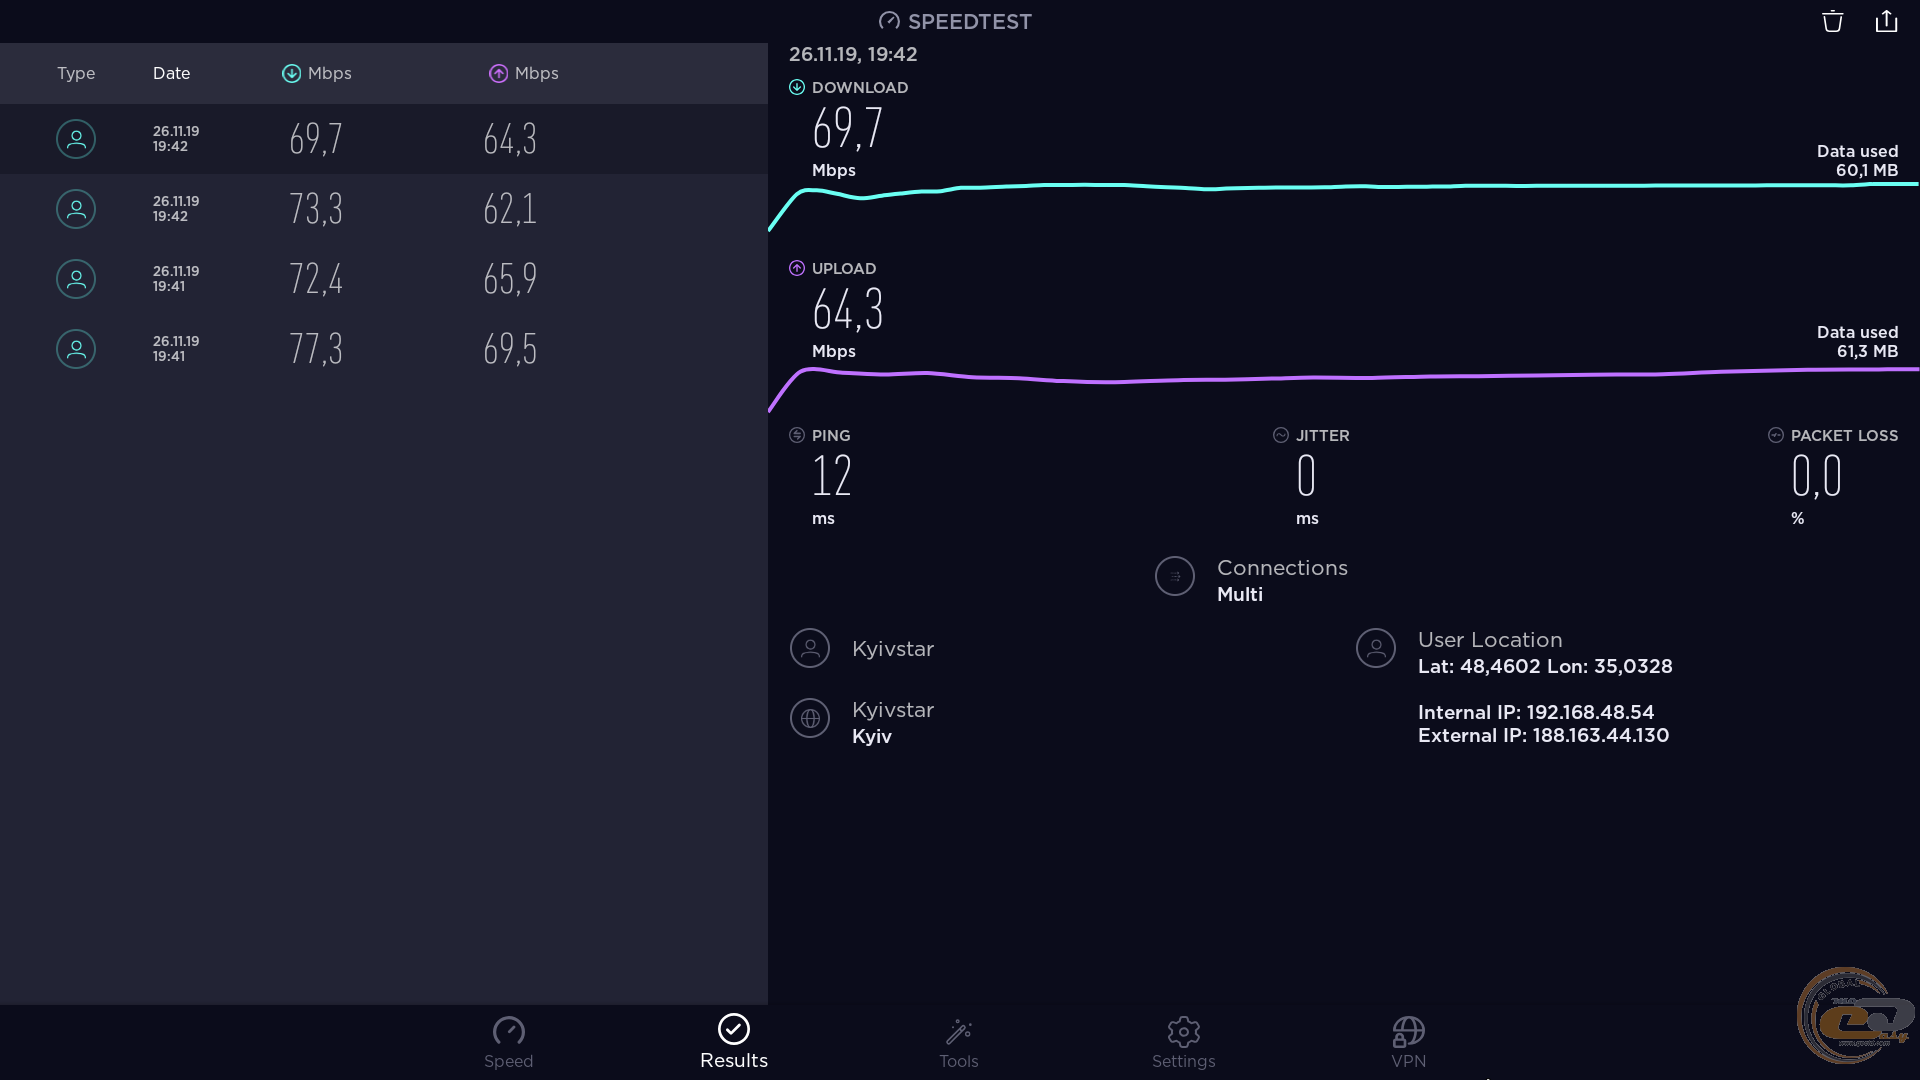Open the Speed tab
Image resolution: width=1920 pixels, height=1080 pixels.
(x=508, y=1042)
